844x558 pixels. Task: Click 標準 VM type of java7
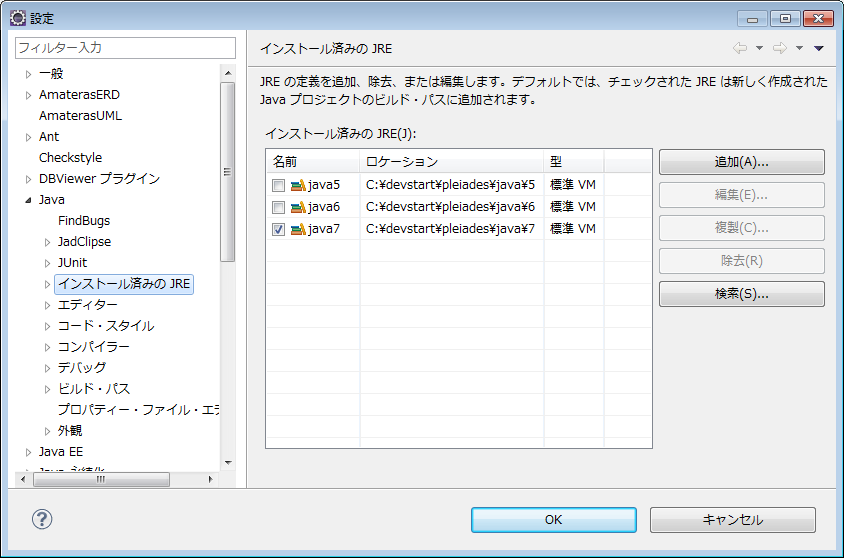(x=573, y=229)
